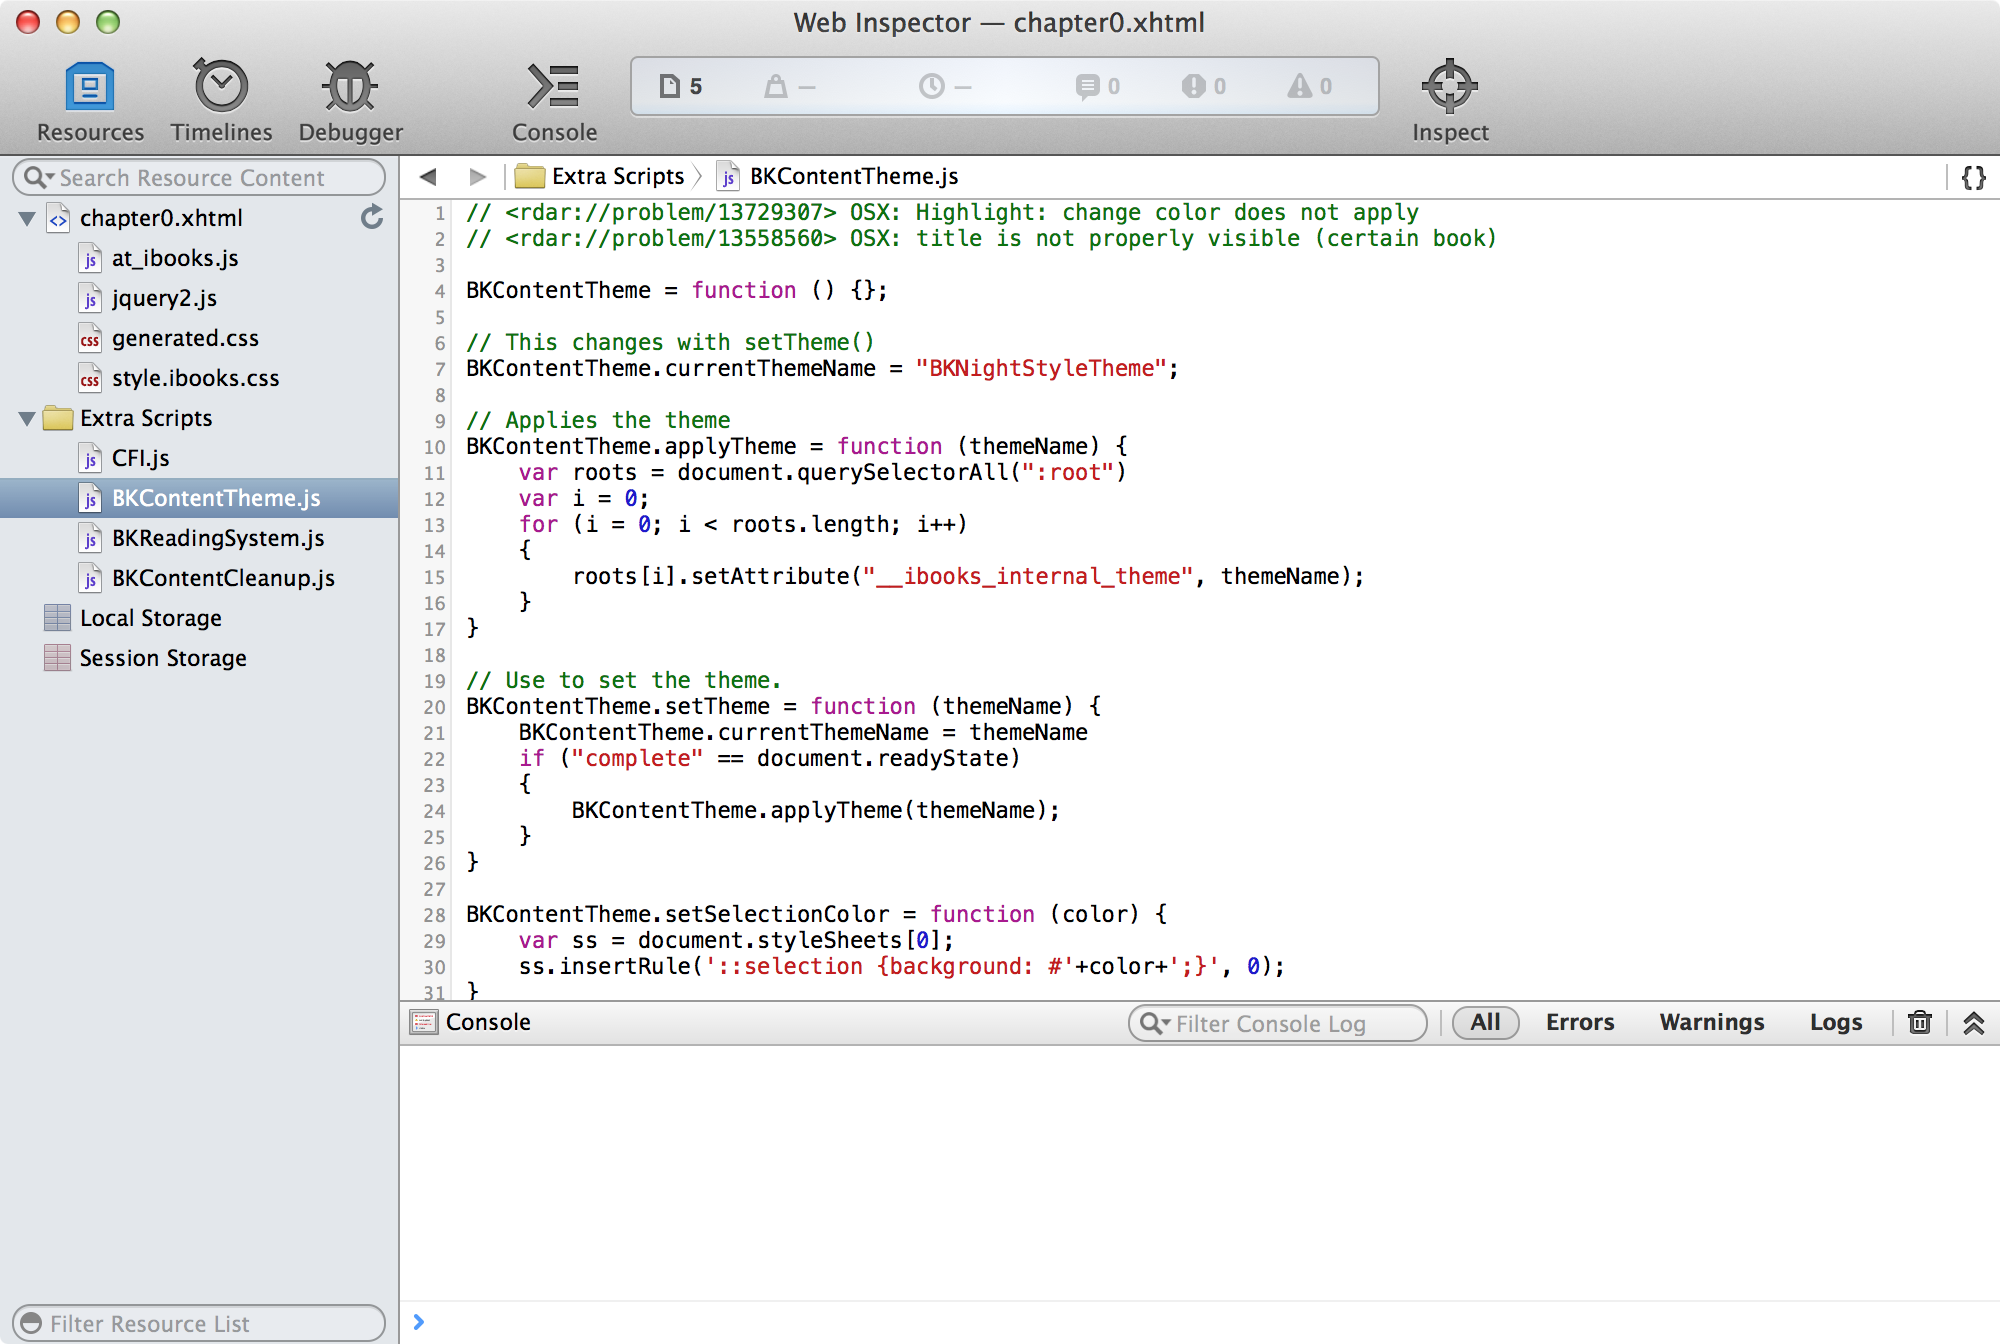
Task: Clear the console with the trash icon
Action: click(1919, 1022)
